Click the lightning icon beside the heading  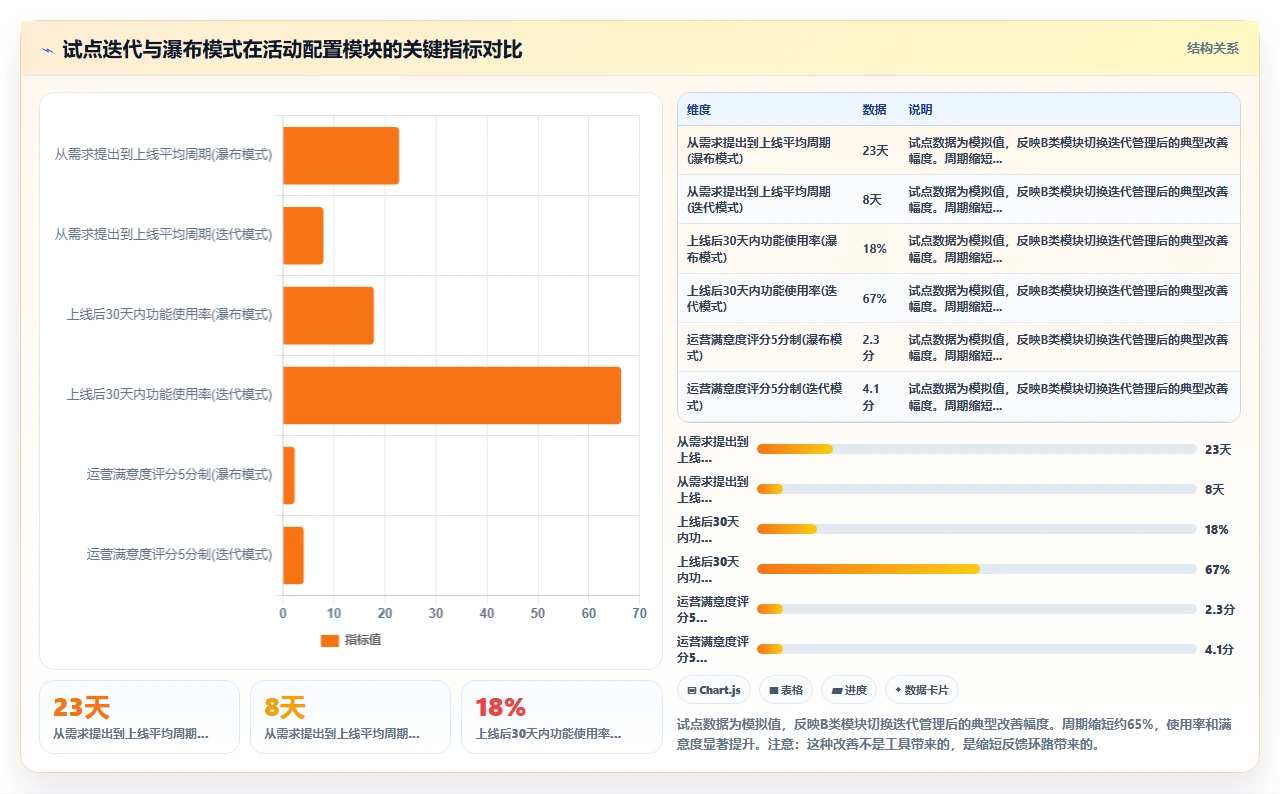[x=48, y=50]
